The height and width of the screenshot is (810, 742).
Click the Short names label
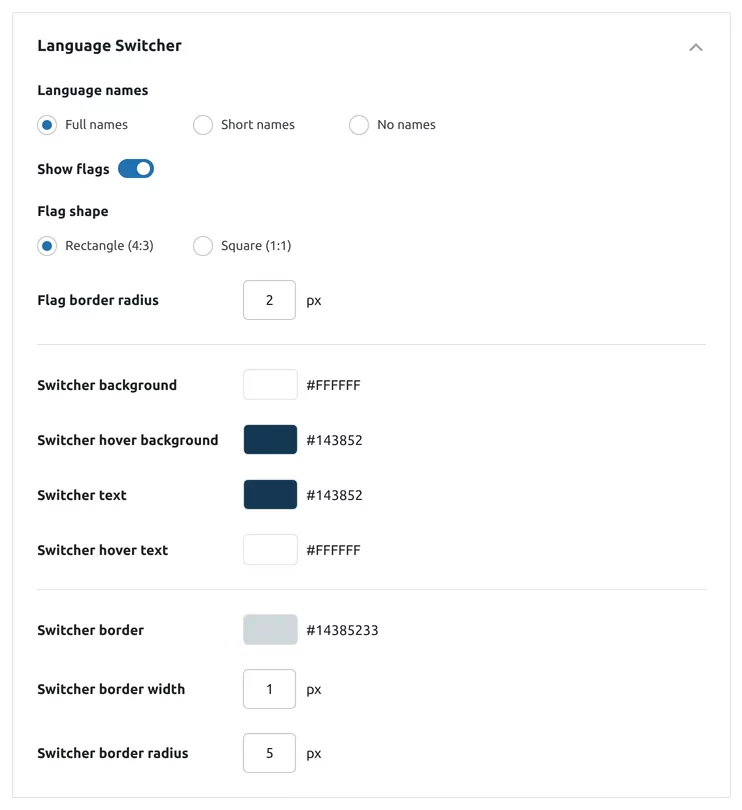[x=258, y=124]
